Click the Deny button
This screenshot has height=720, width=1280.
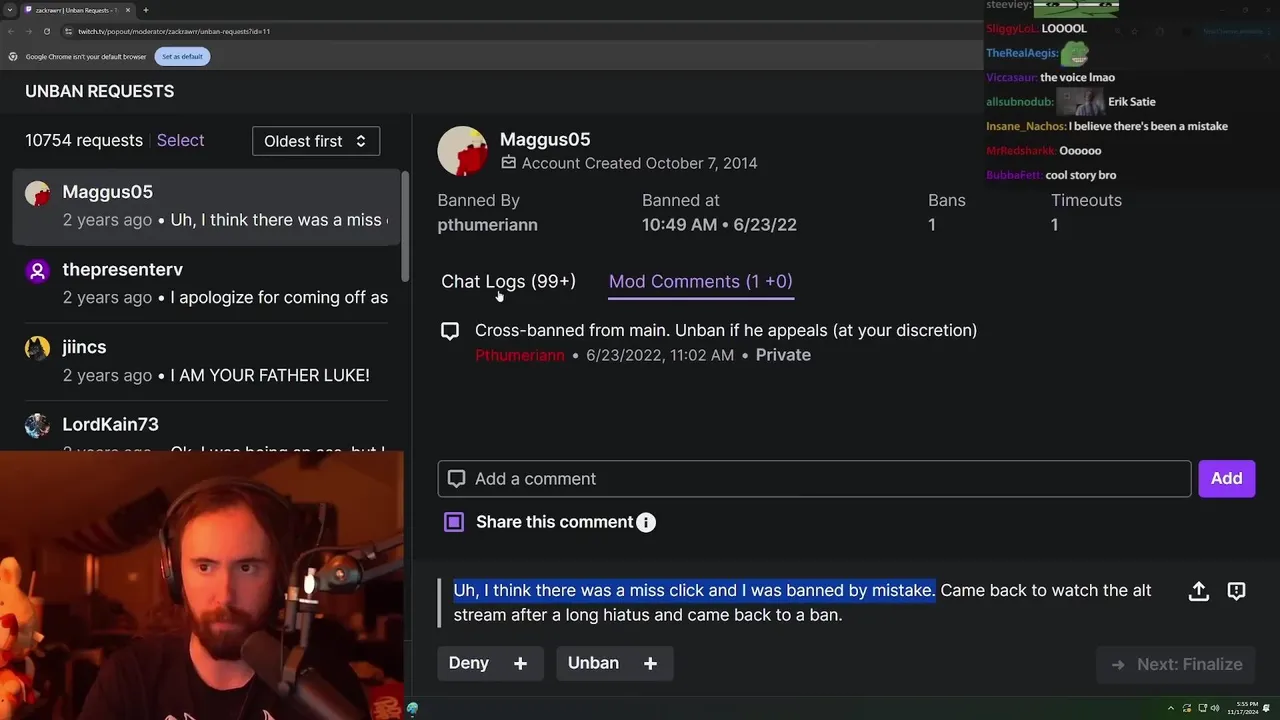point(469,663)
